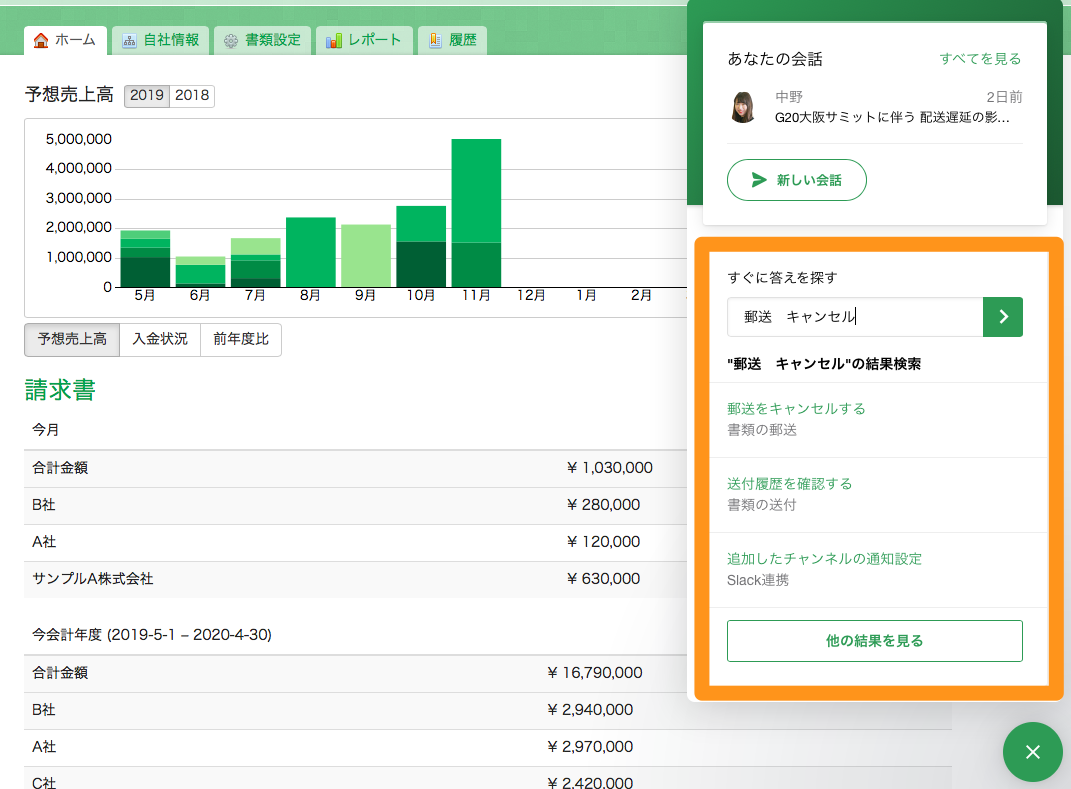The image size is (1071, 789).
Task: Click the 書類設定 gear icon
Action: click(x=231, y=41)
